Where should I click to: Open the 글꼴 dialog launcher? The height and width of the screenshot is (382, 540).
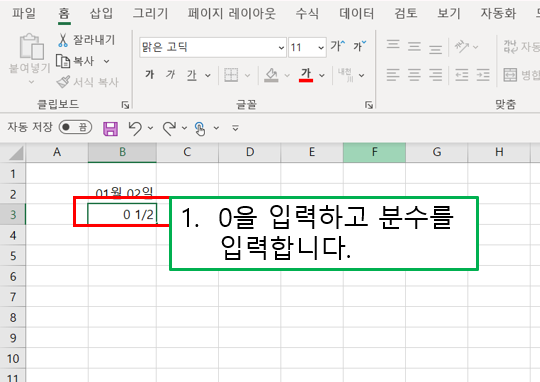pos(369,105)
